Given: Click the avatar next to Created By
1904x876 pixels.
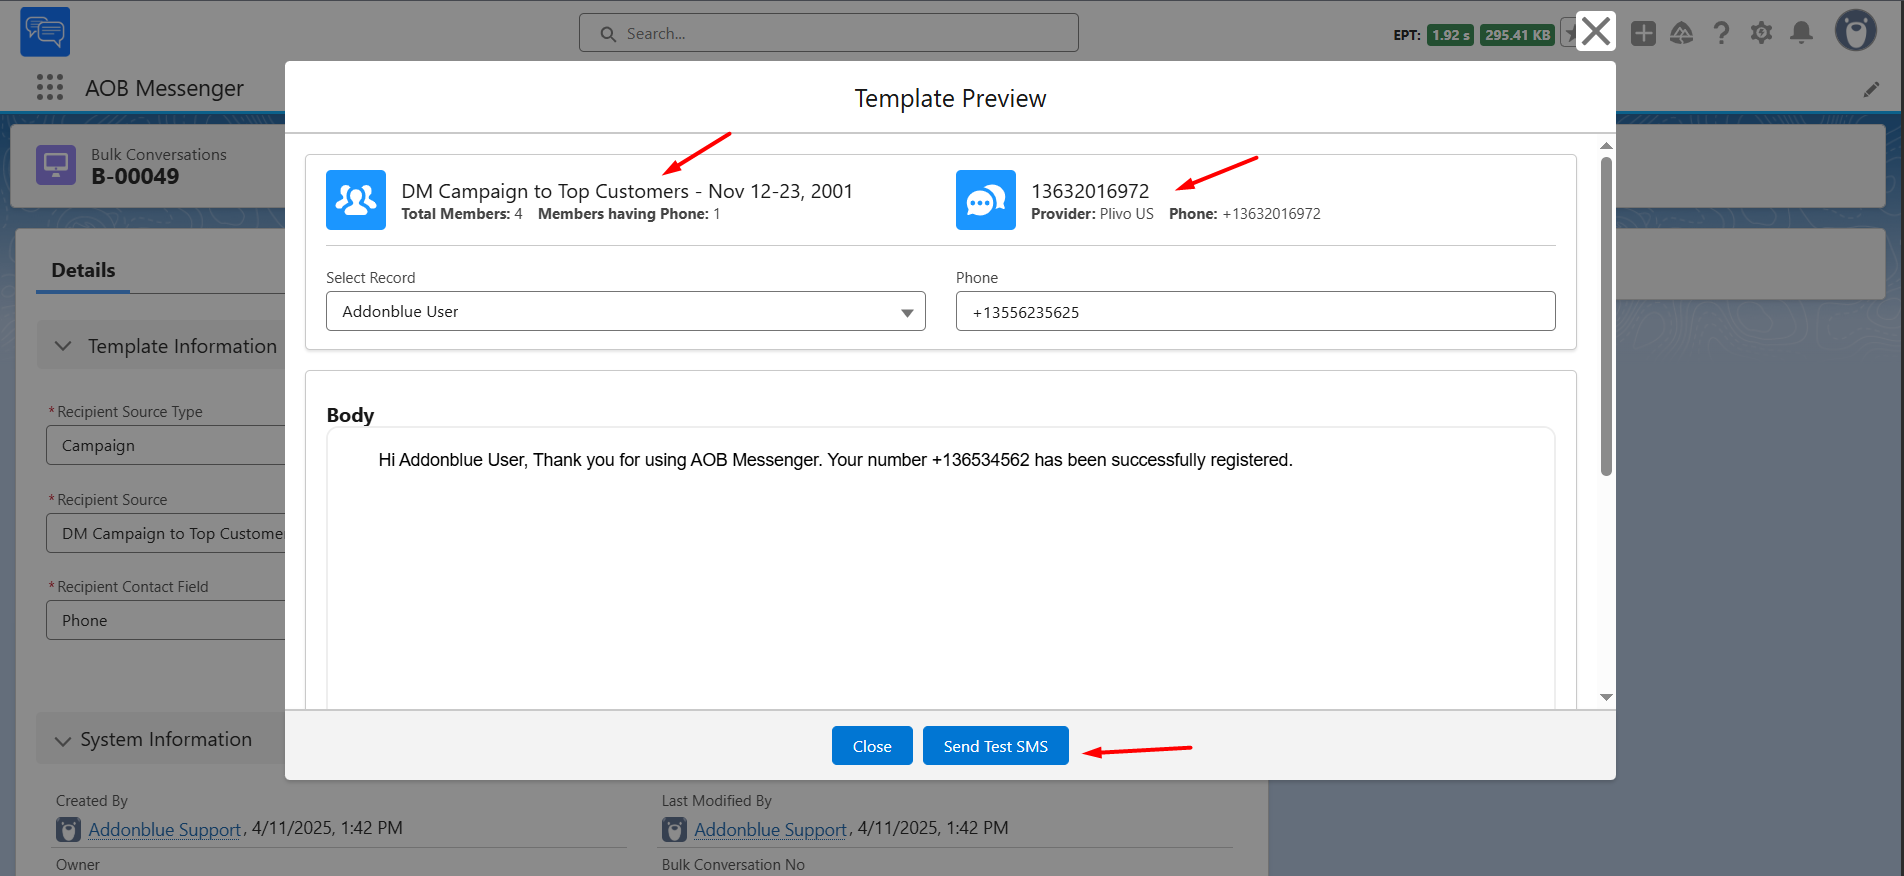Looking at the screenshot, I should pyautogui.click(x=68, y=829).
